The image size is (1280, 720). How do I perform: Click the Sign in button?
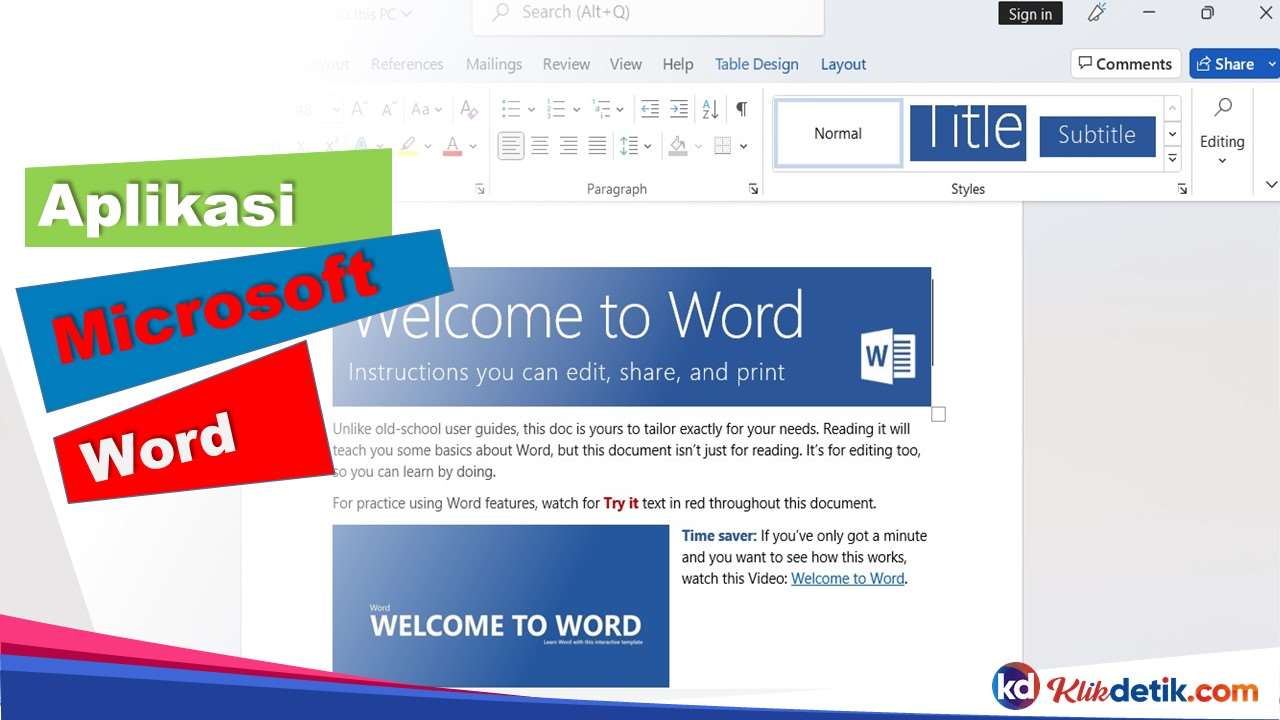(x=1030, y=14)
